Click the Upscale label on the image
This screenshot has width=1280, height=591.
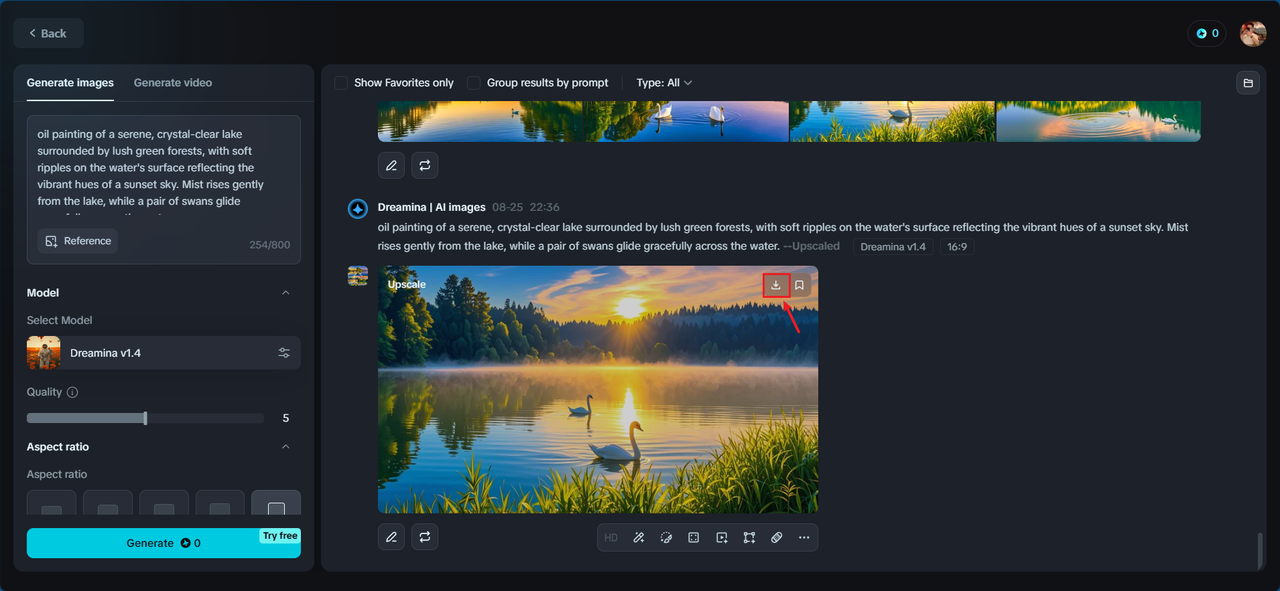(407, 285)
